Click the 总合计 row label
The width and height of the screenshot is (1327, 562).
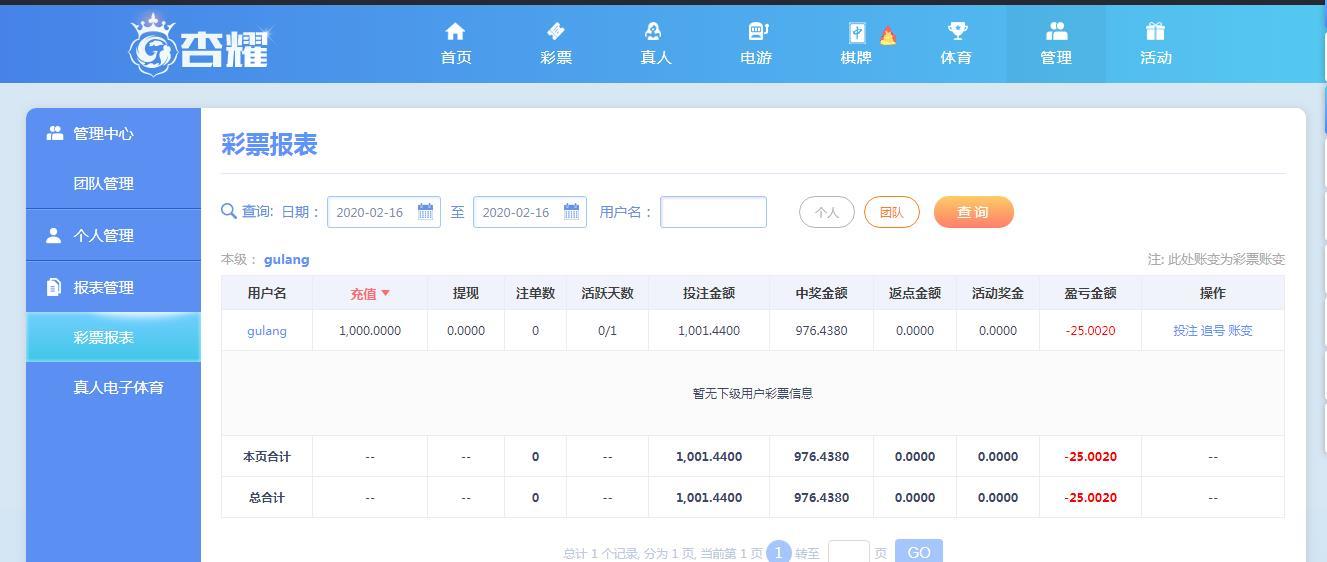point(267,497)
